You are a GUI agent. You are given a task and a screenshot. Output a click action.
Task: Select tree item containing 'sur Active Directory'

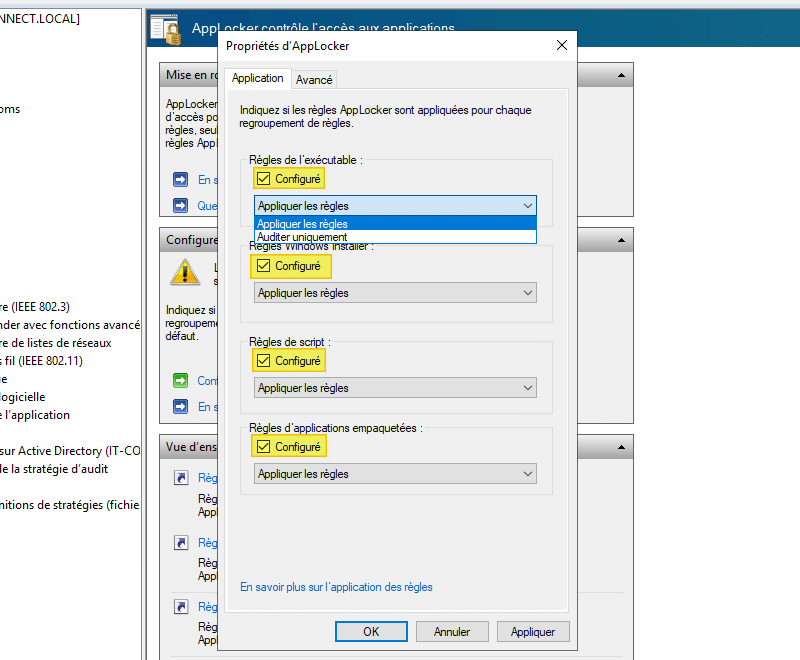coord(70,451)
